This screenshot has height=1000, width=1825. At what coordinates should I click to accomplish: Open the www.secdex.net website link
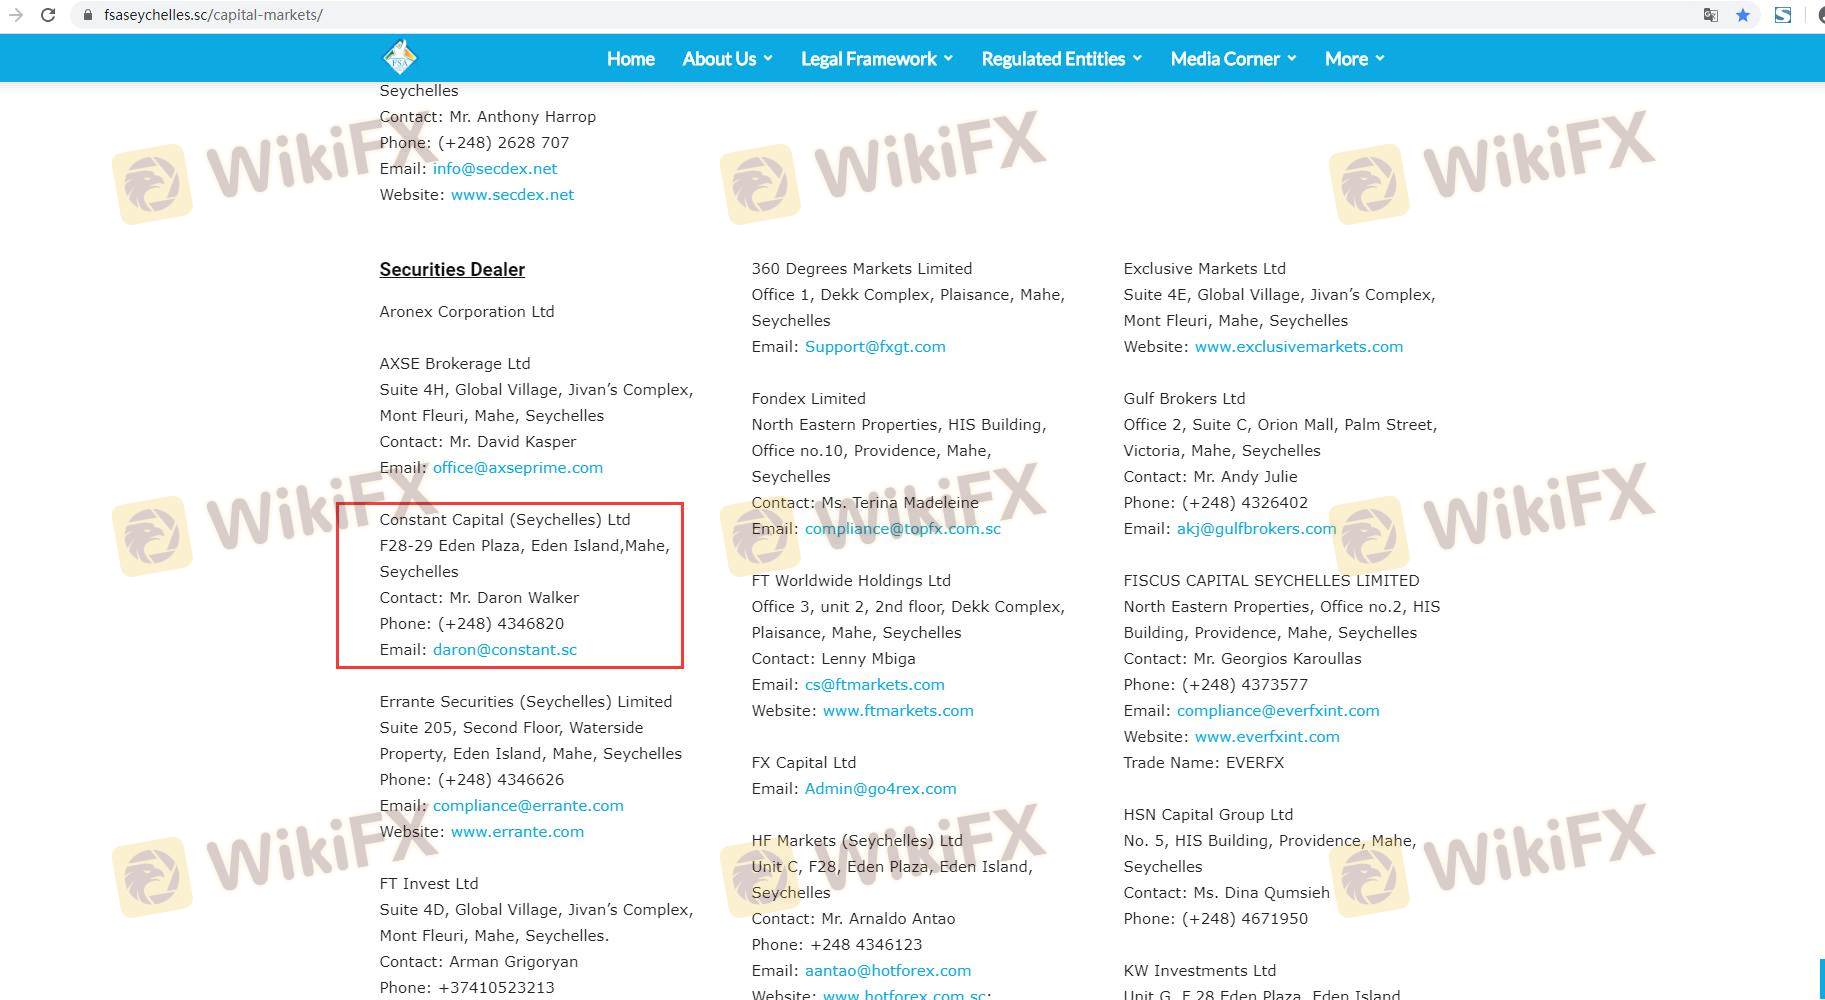pos(512,195)
